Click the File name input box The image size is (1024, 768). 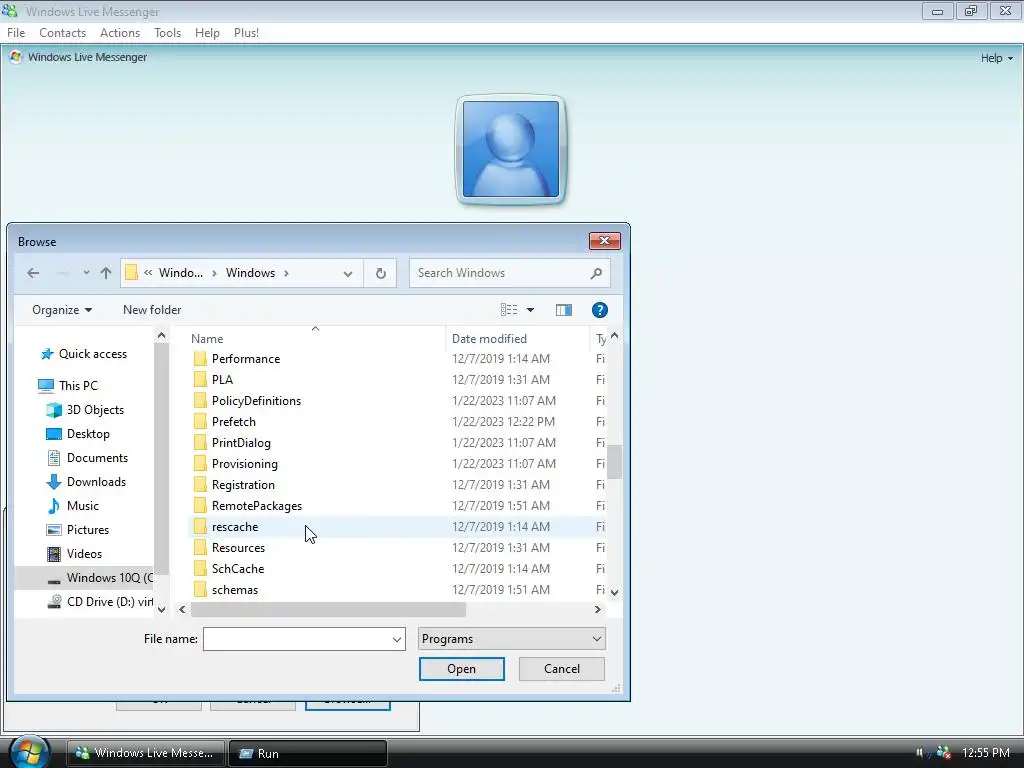(297, 639)
